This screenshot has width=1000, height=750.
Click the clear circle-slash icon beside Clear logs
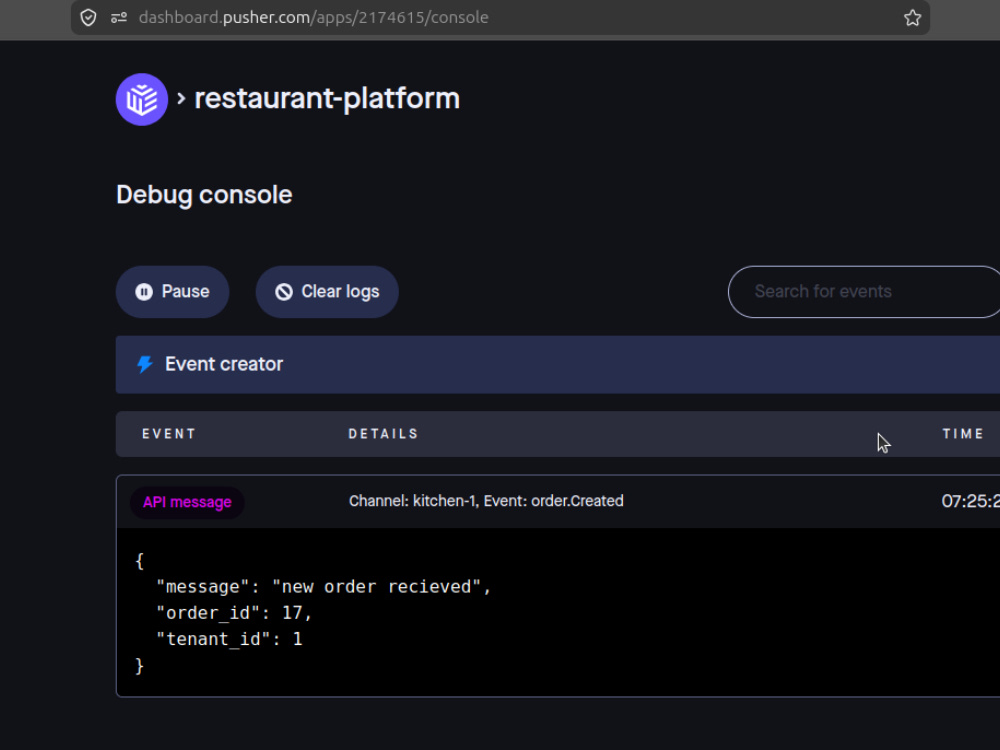284,292
